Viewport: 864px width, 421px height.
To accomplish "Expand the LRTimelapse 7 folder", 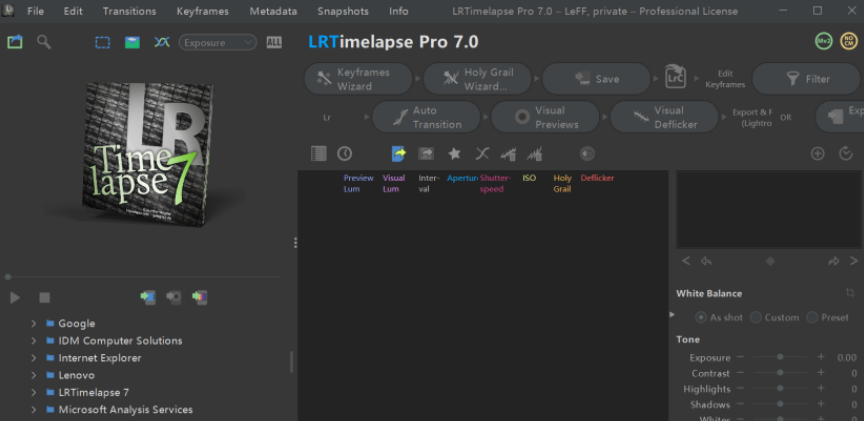I will (x=34, y=392).
